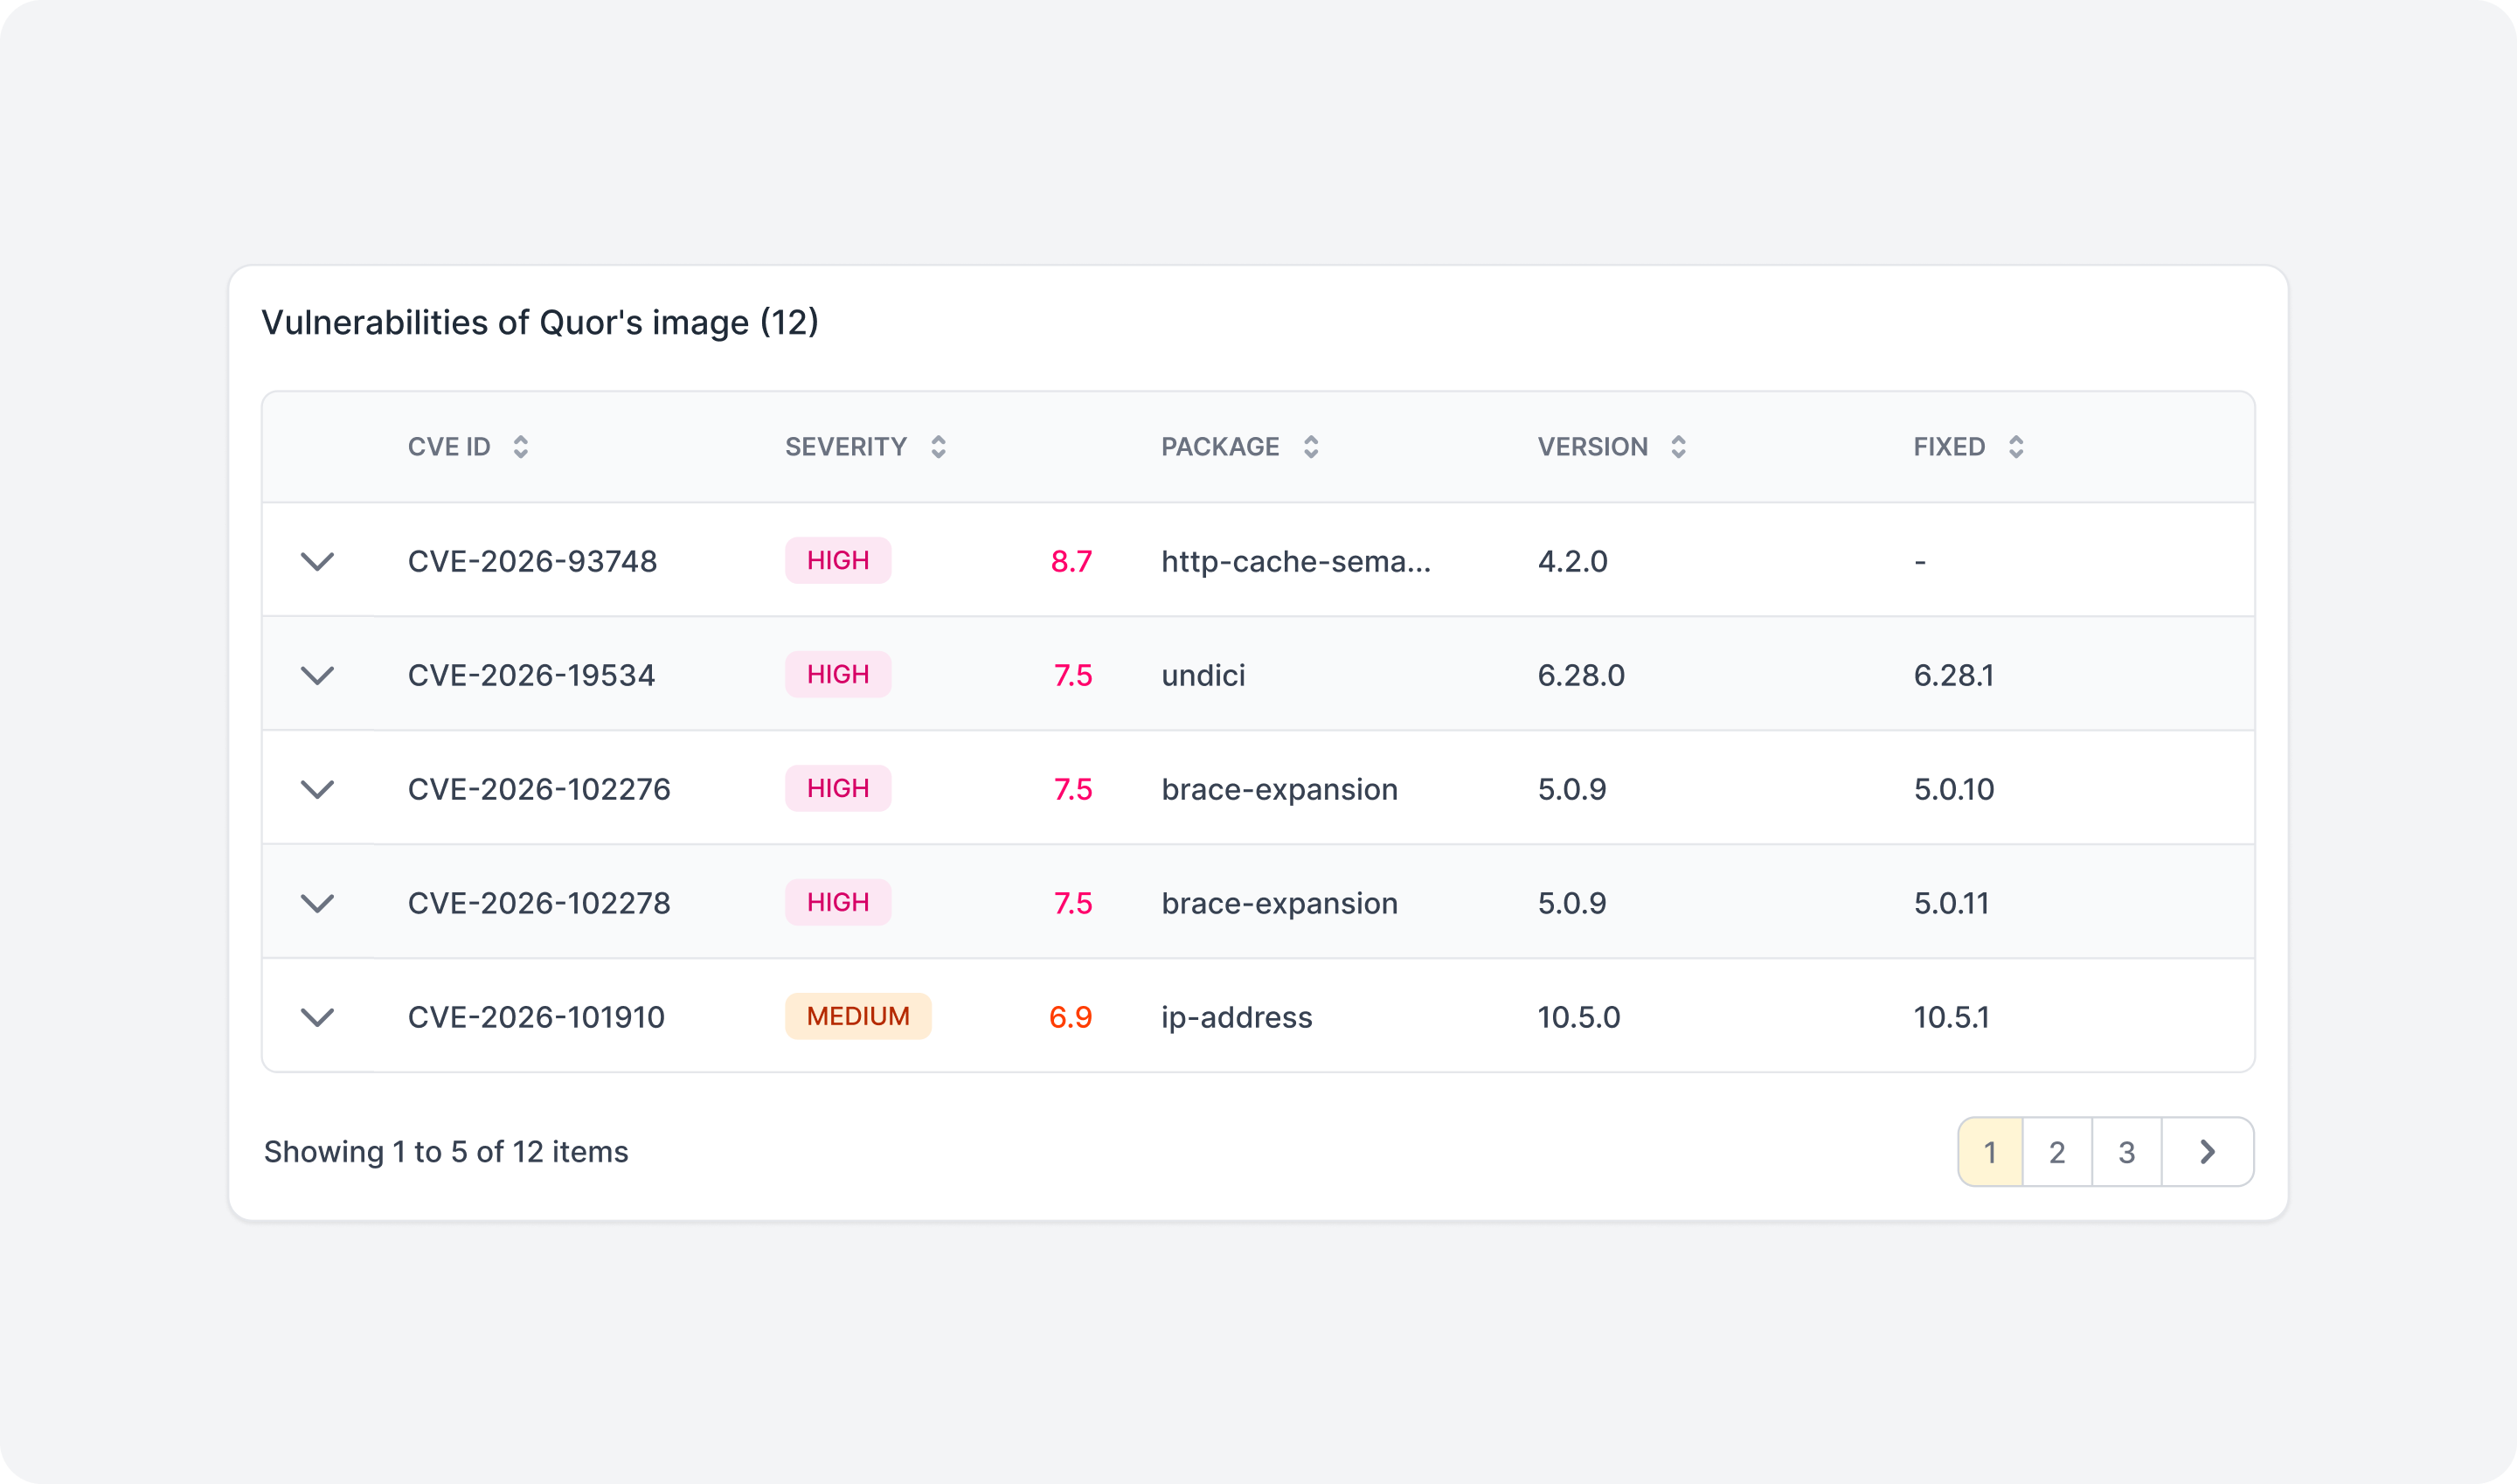This screenshot has height=1484, width=2517.
Task: Click the ip-address package name
Action: click(1237, 1018)
